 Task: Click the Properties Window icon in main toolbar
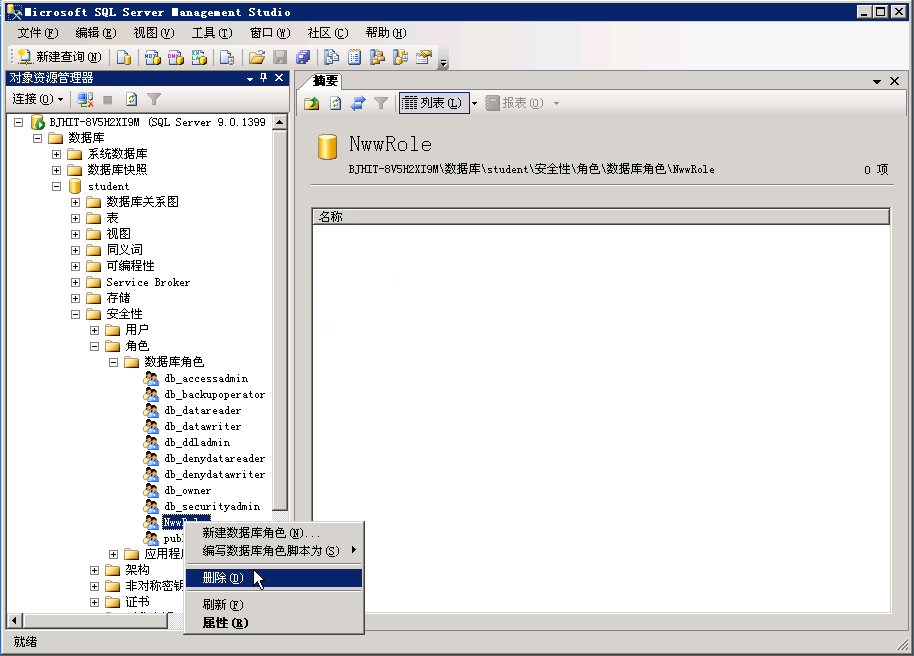pyautogui.click(x=424, y=57)
